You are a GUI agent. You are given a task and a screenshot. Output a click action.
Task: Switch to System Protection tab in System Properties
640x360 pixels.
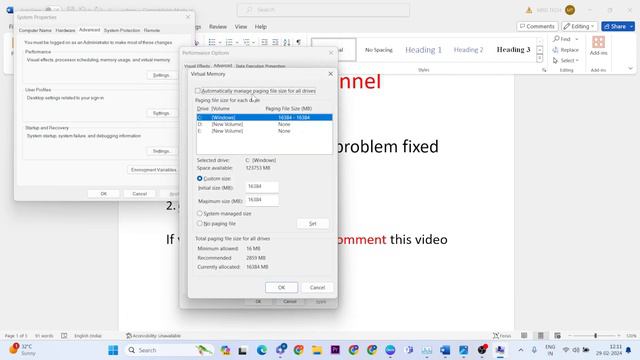122,30
